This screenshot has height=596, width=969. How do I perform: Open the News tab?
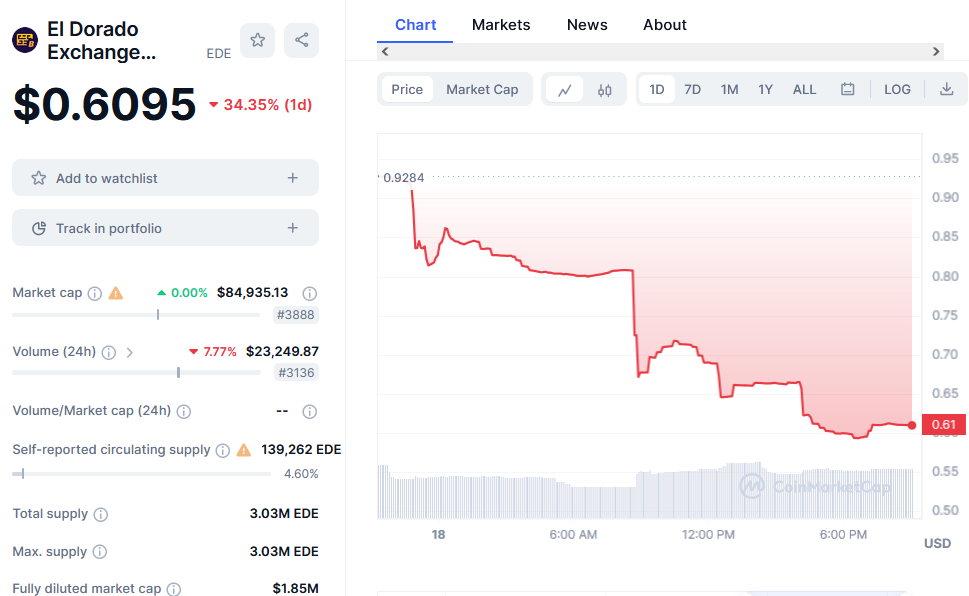[587, 25]
